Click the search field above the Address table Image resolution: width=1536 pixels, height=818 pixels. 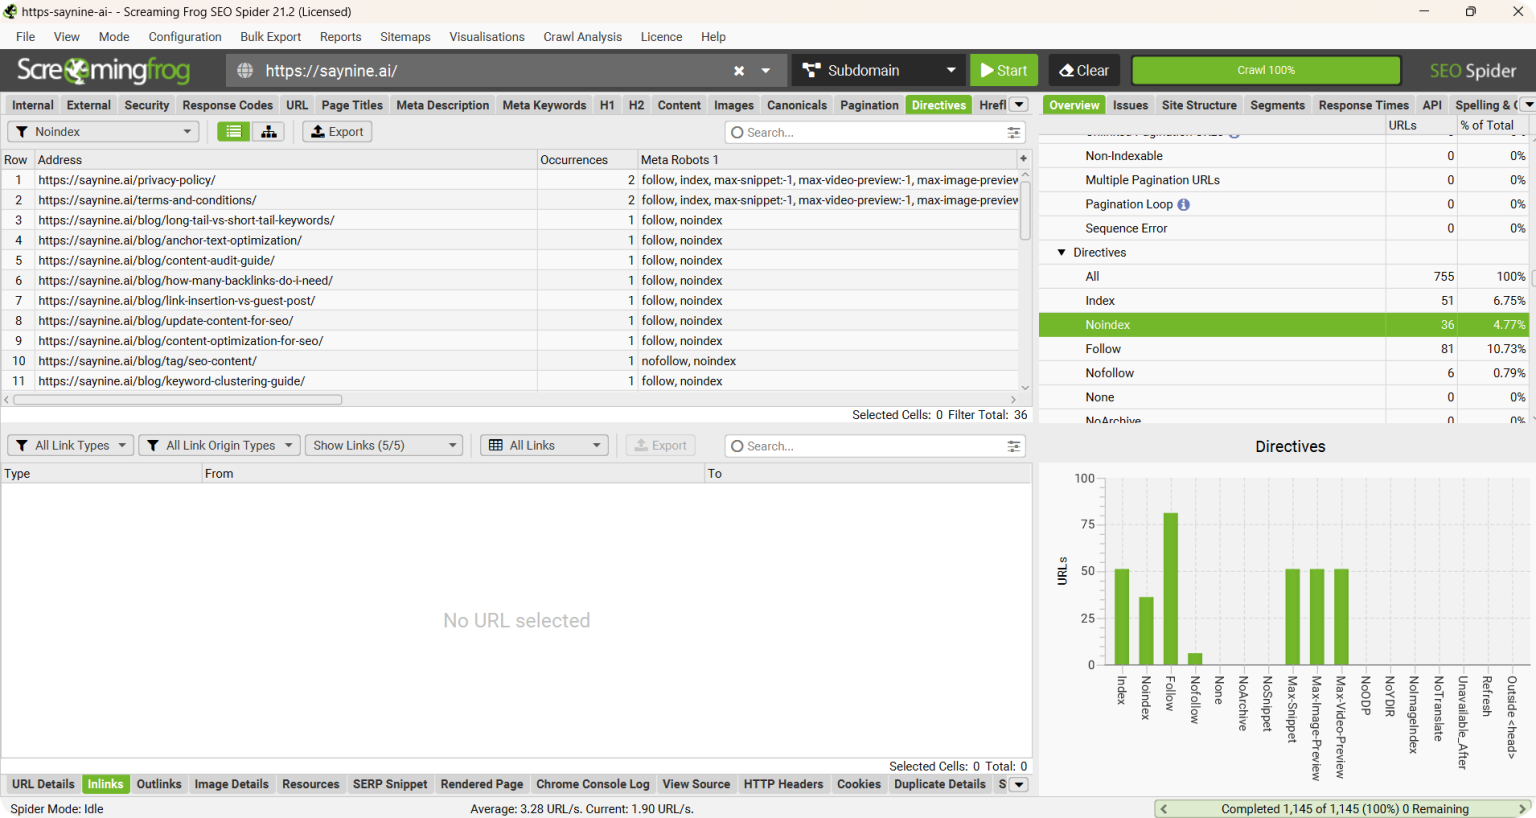[x=866, y=132]
